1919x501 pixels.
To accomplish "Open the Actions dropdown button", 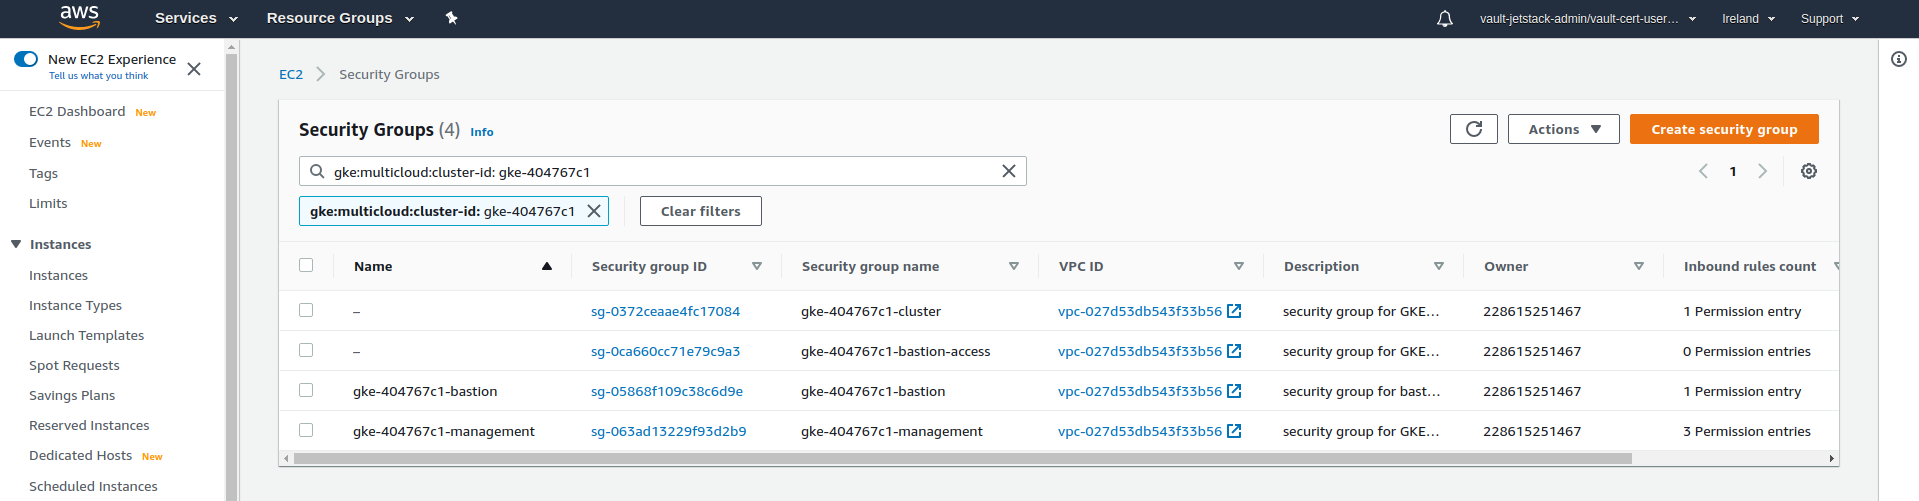I will coord(1563,129).
